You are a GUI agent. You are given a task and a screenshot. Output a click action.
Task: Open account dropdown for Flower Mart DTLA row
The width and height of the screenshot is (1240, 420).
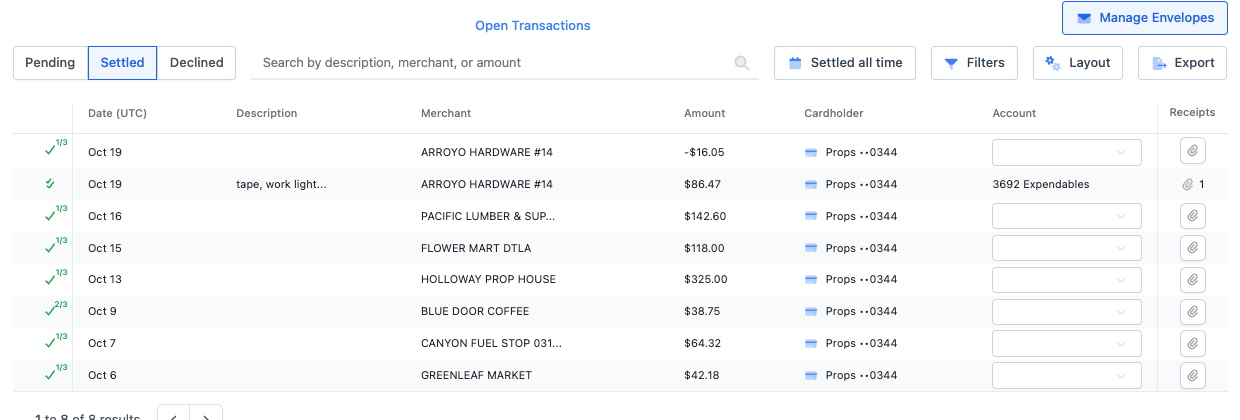1067,248
